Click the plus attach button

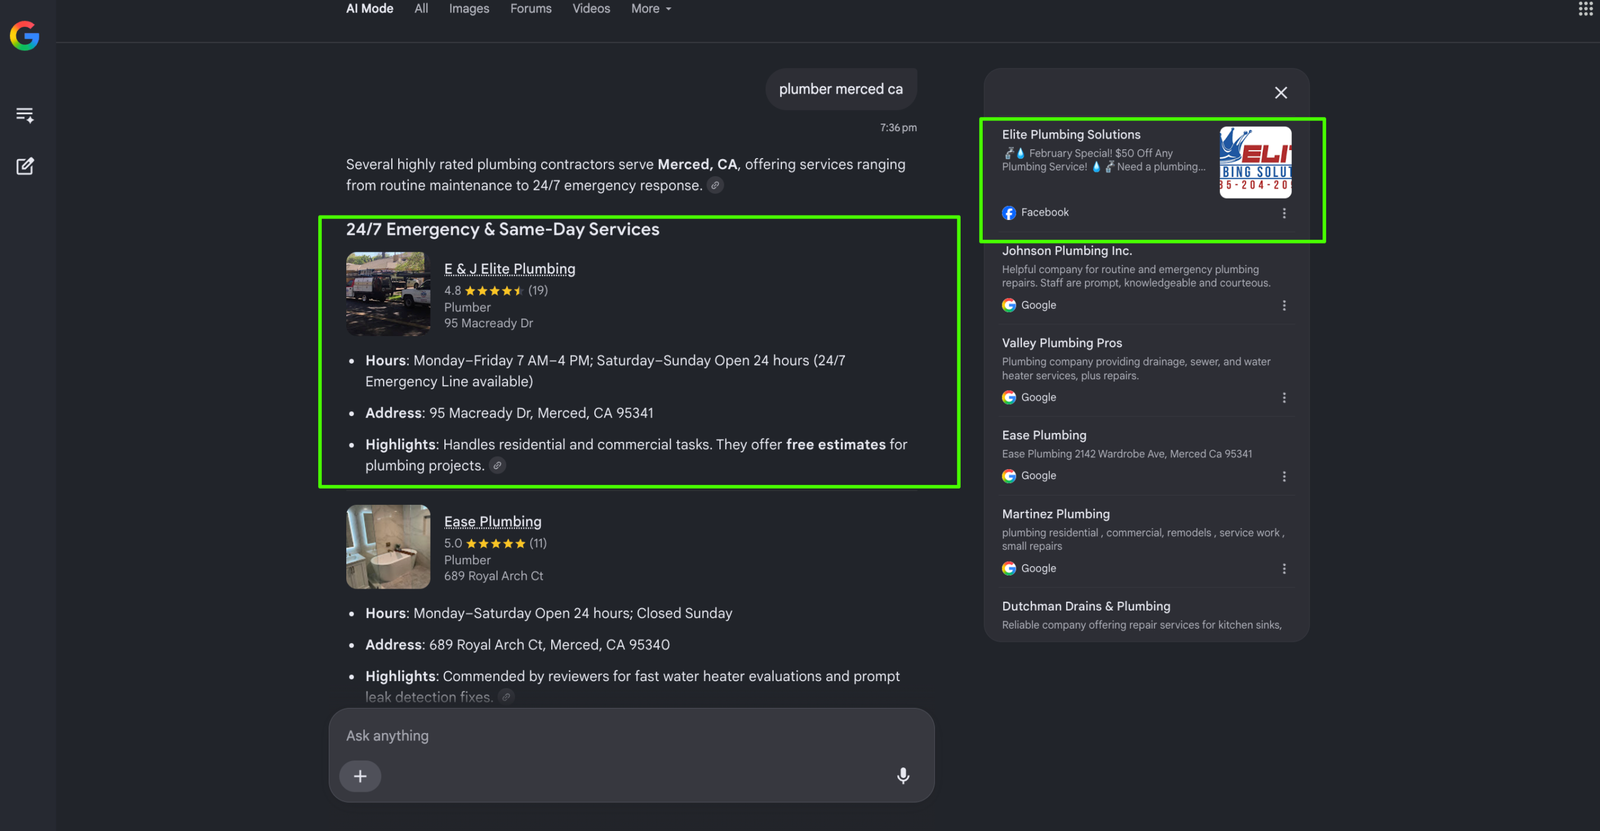tap(360, 776)
